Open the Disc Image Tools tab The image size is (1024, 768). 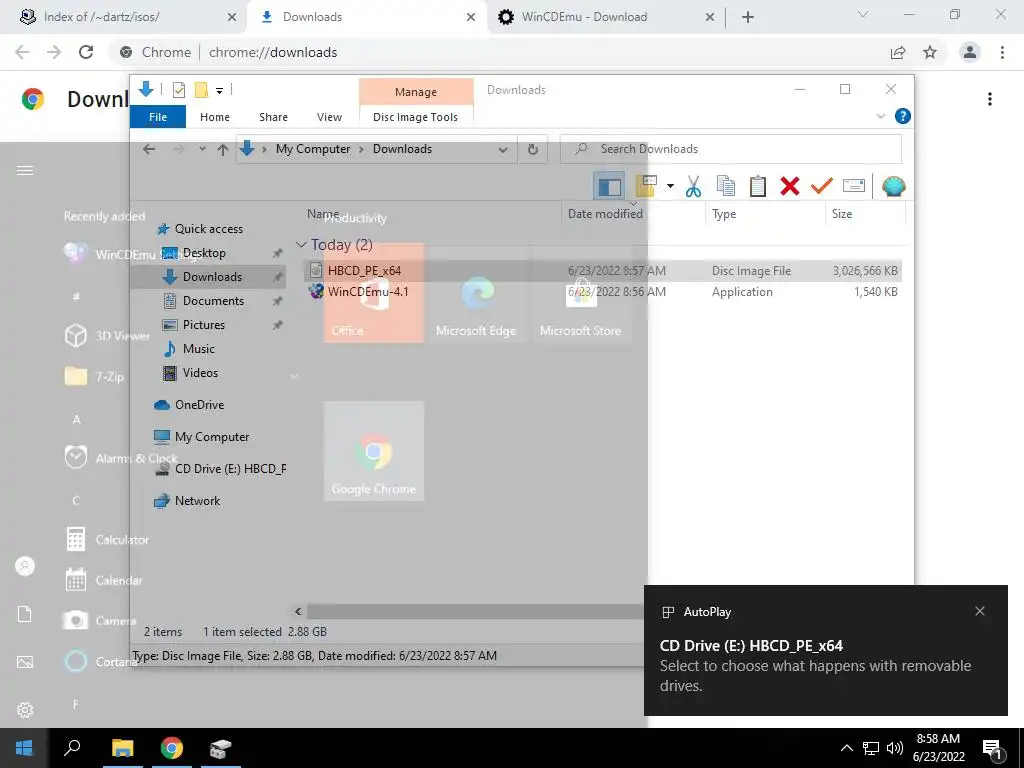[x=415, y=117]
